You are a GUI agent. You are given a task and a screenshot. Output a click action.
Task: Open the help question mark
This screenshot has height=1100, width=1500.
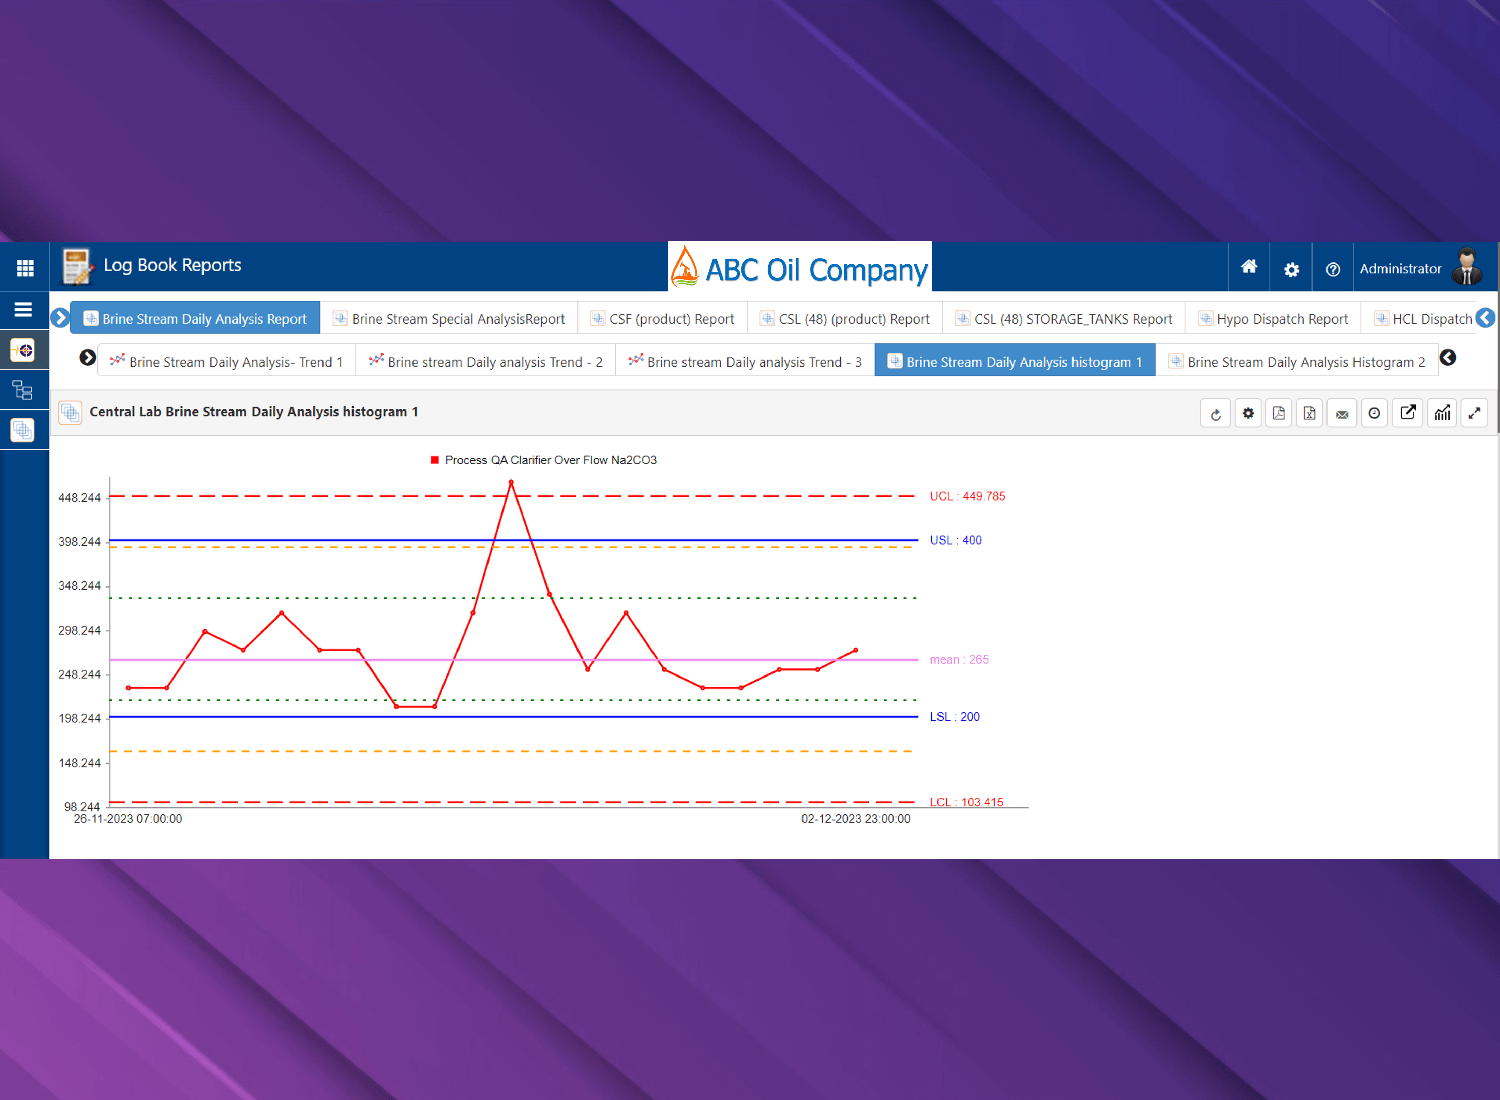pyautogui.click(x=1332, y=269)
